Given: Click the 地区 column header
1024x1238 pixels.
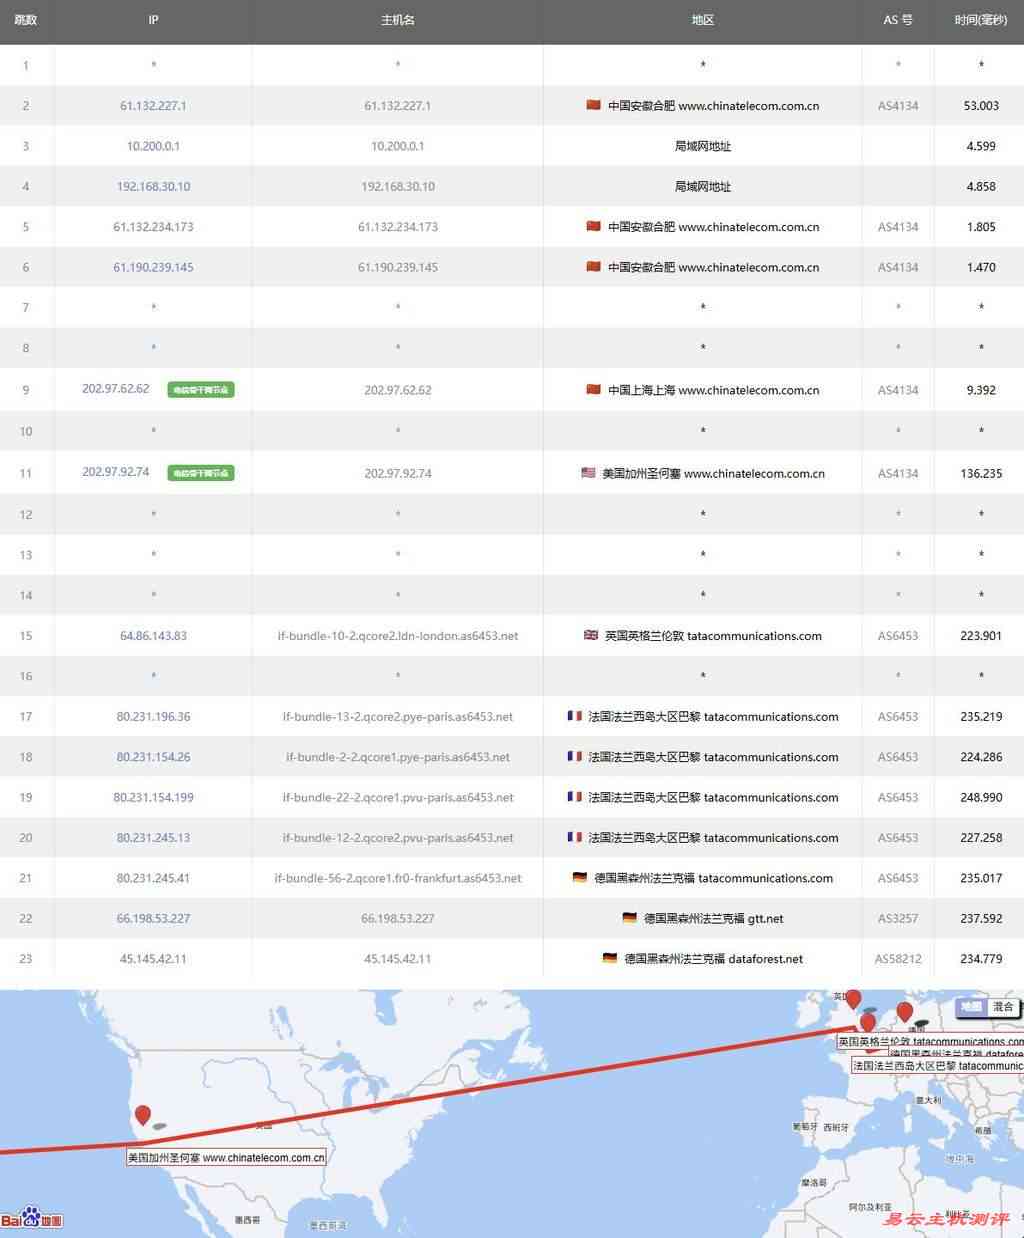Looking at the screenshot, I should click(703, 20).
